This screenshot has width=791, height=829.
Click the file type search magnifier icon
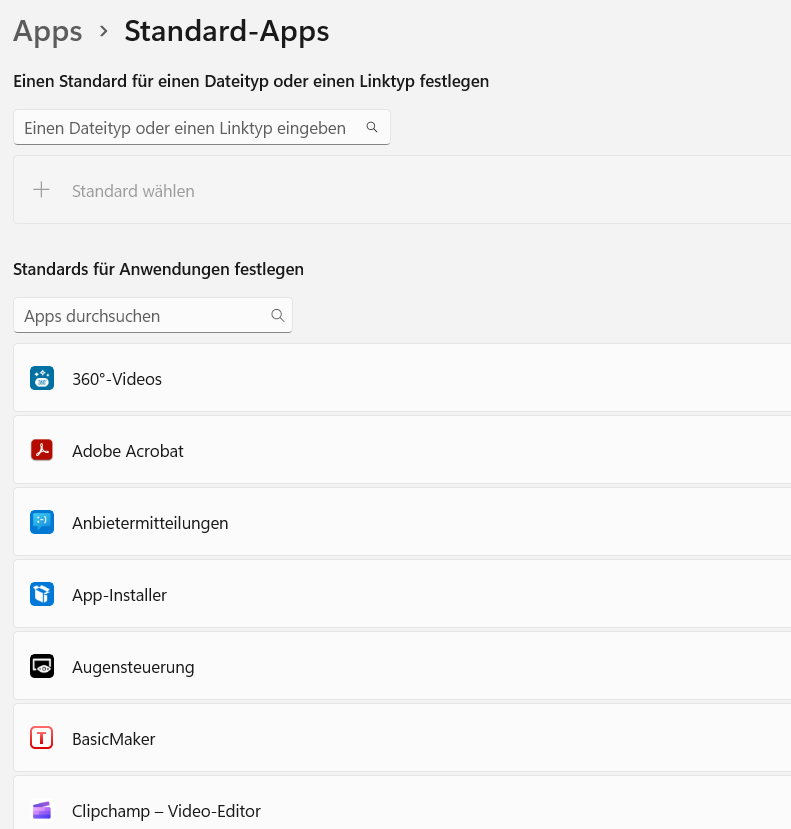click(x=372, y=128)
